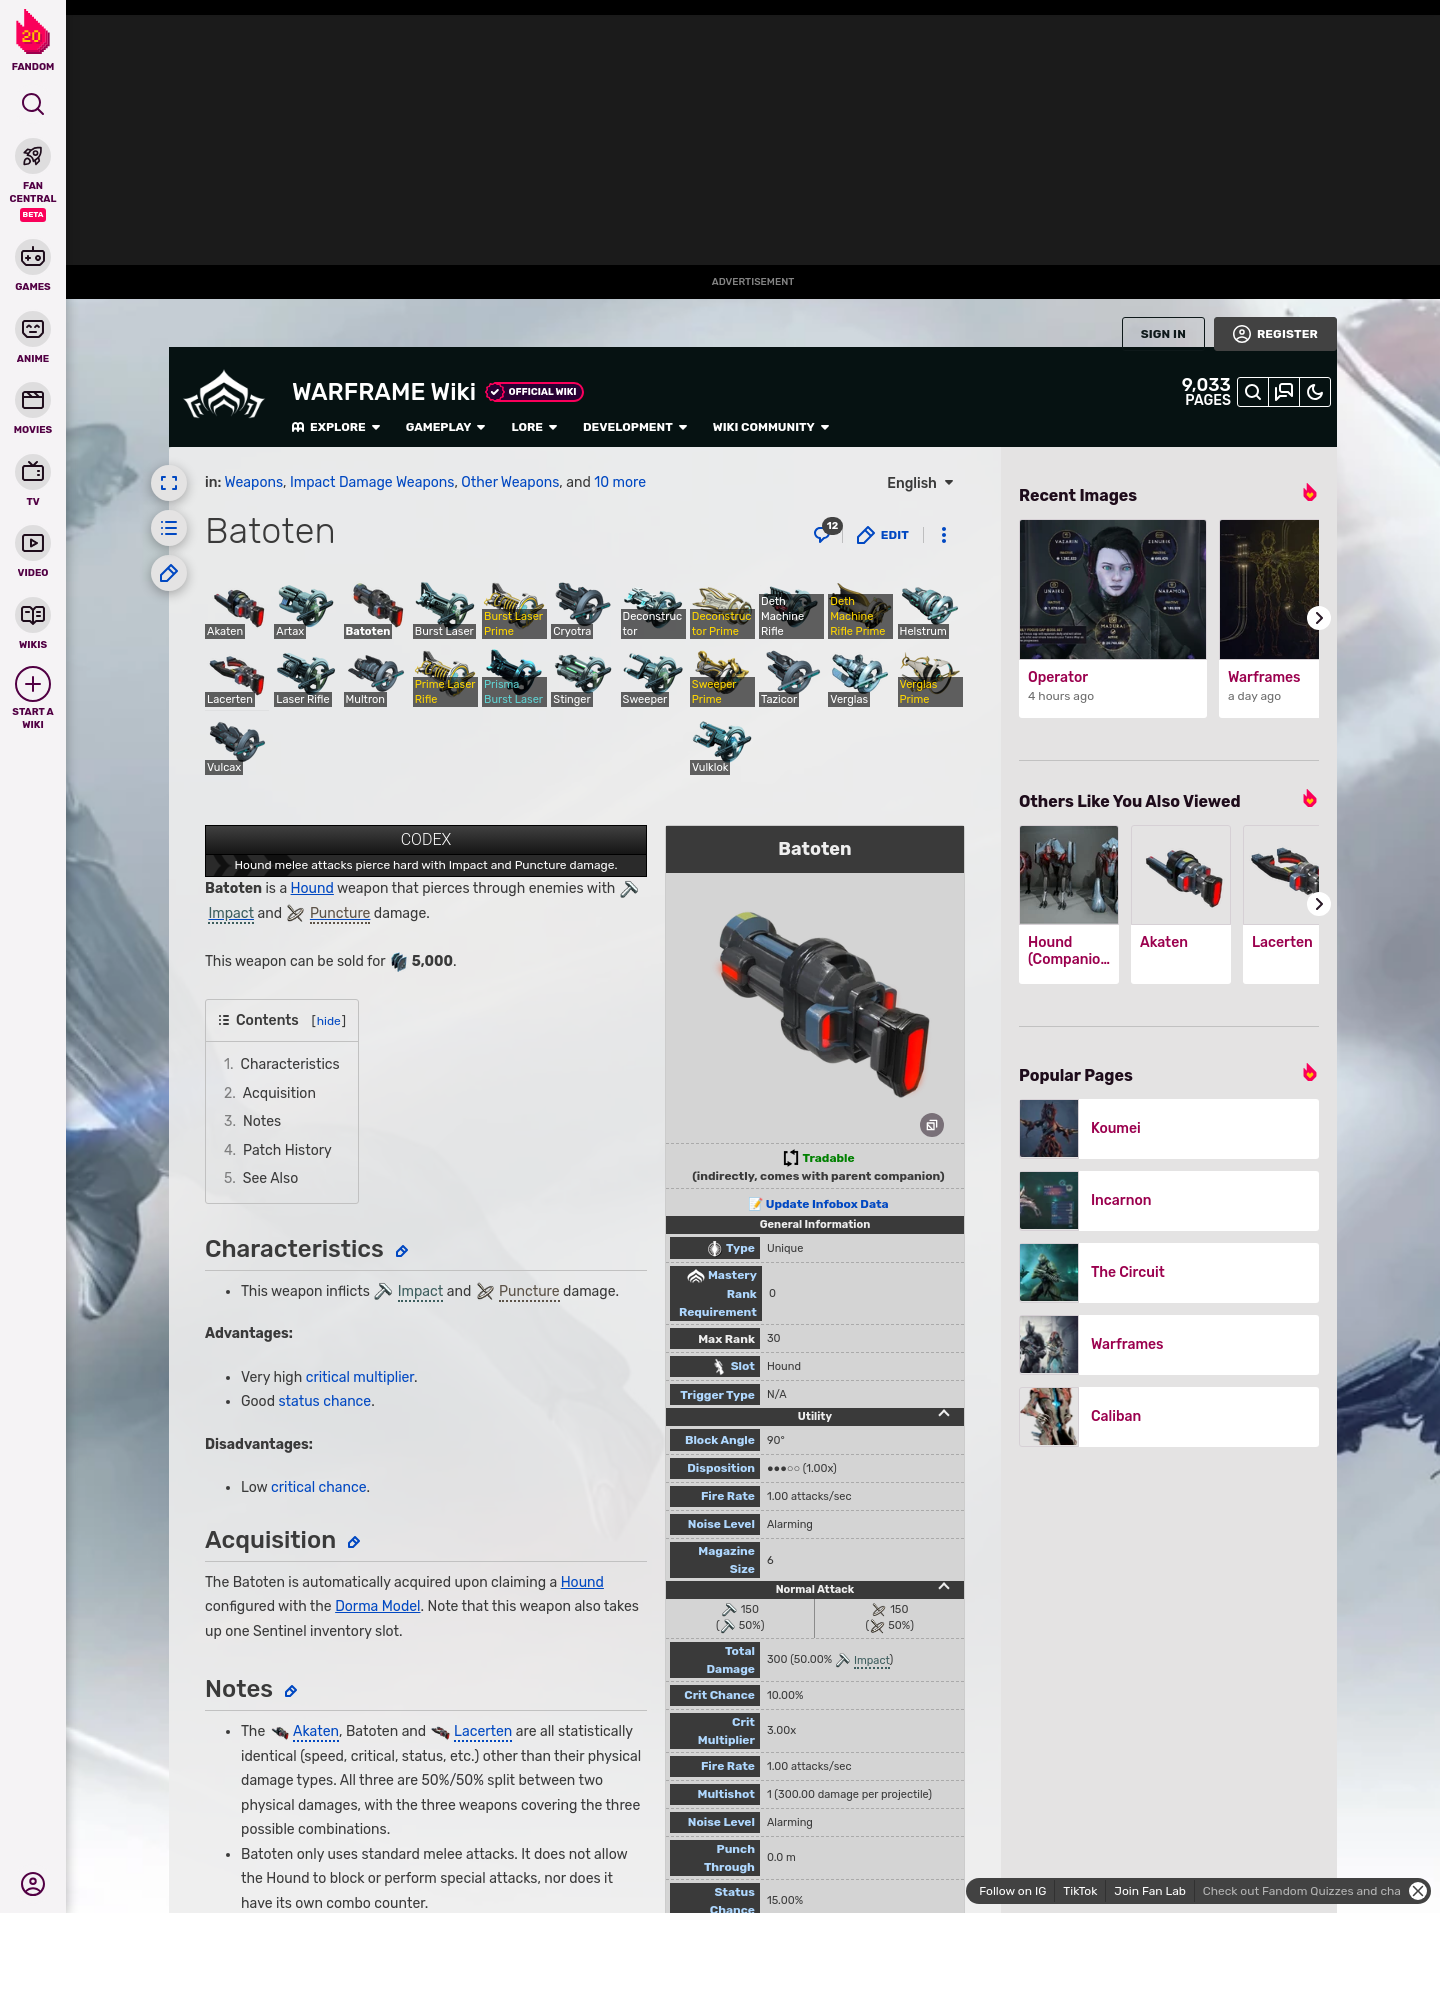
Task: Edit the Characteristics section pencil icon
Action: pyautogui.click(x=402, y=1251)
